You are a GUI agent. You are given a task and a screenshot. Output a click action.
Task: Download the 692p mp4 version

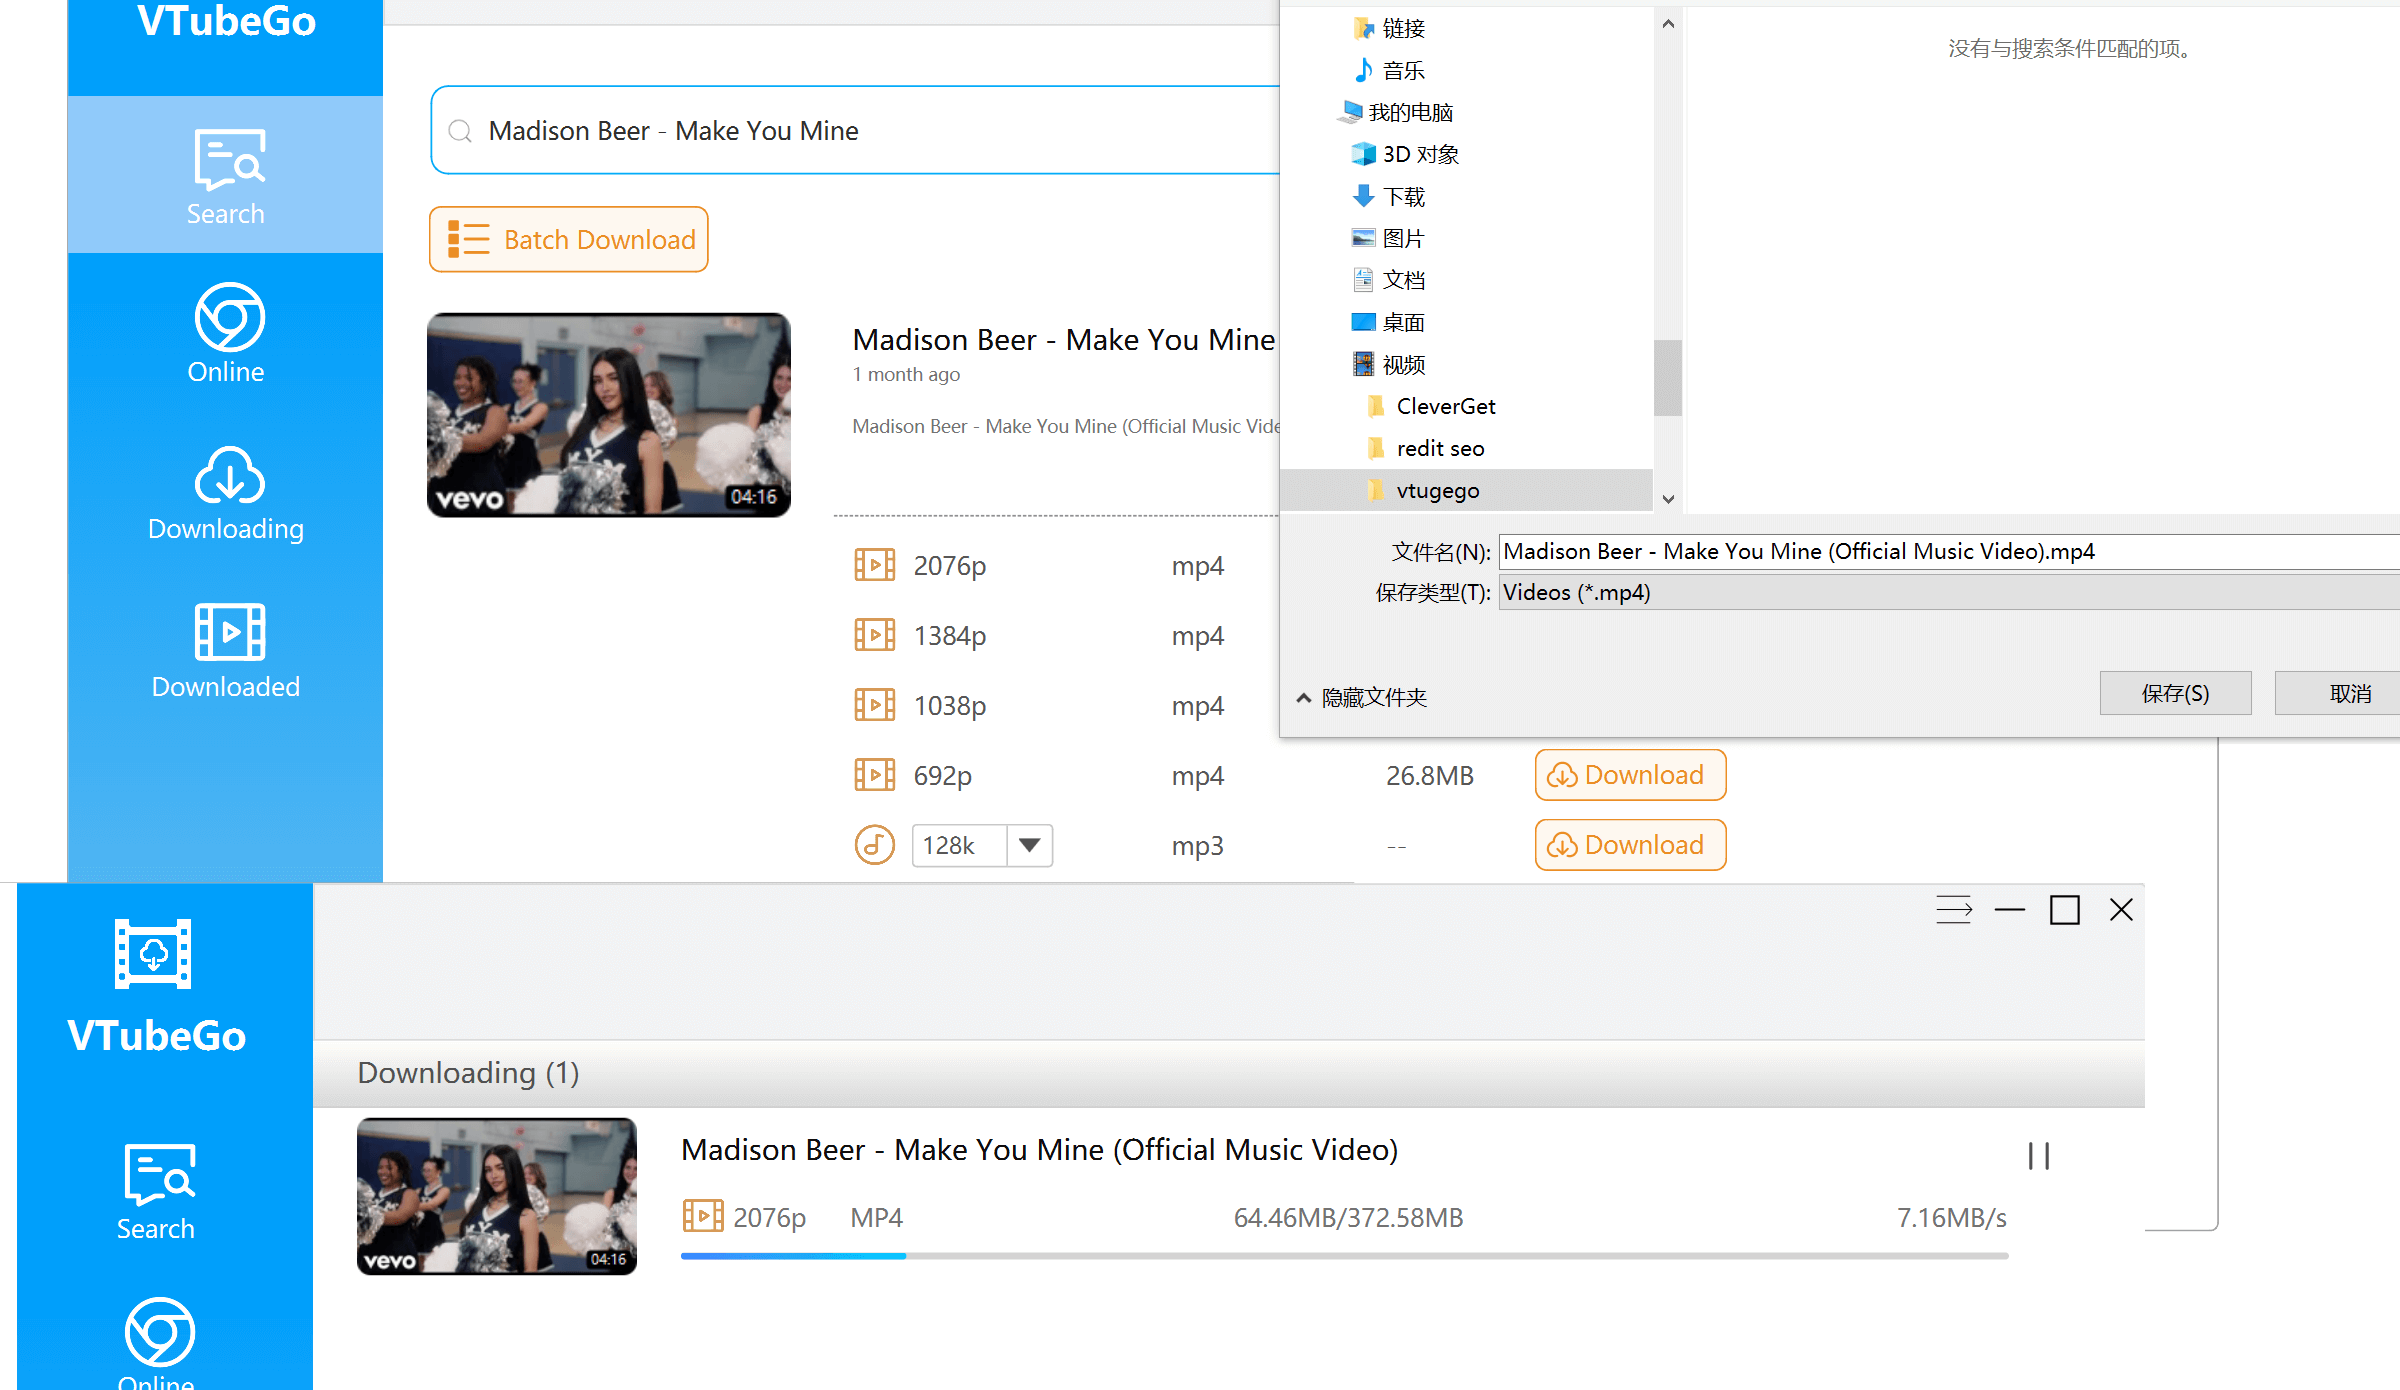(x=1631, y=775)
